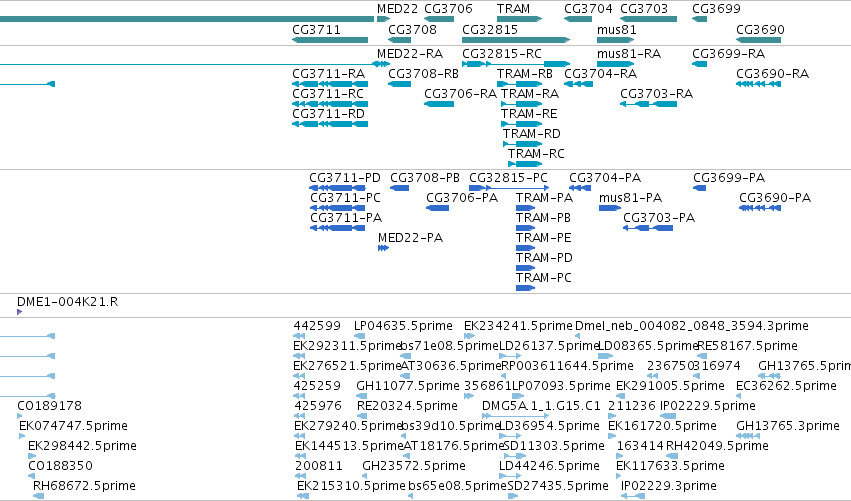The image size is (851, 501).
Task: Click the EK074747.5prime EST
Action: coord(22,436)
